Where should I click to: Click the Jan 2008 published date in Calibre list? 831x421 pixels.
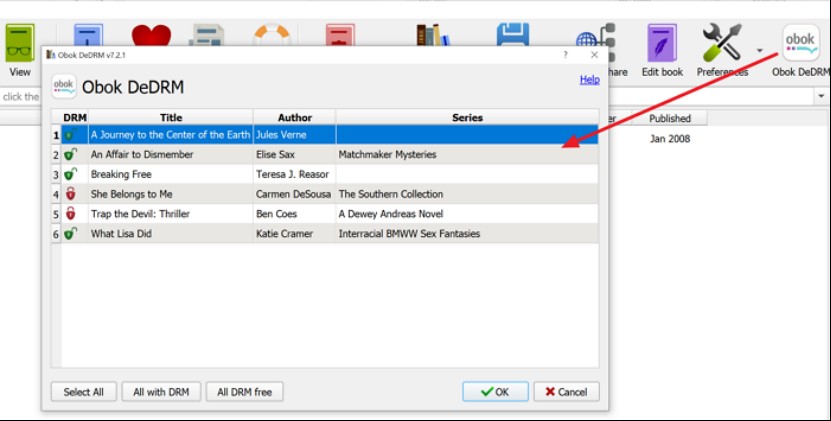coord(670,139)
